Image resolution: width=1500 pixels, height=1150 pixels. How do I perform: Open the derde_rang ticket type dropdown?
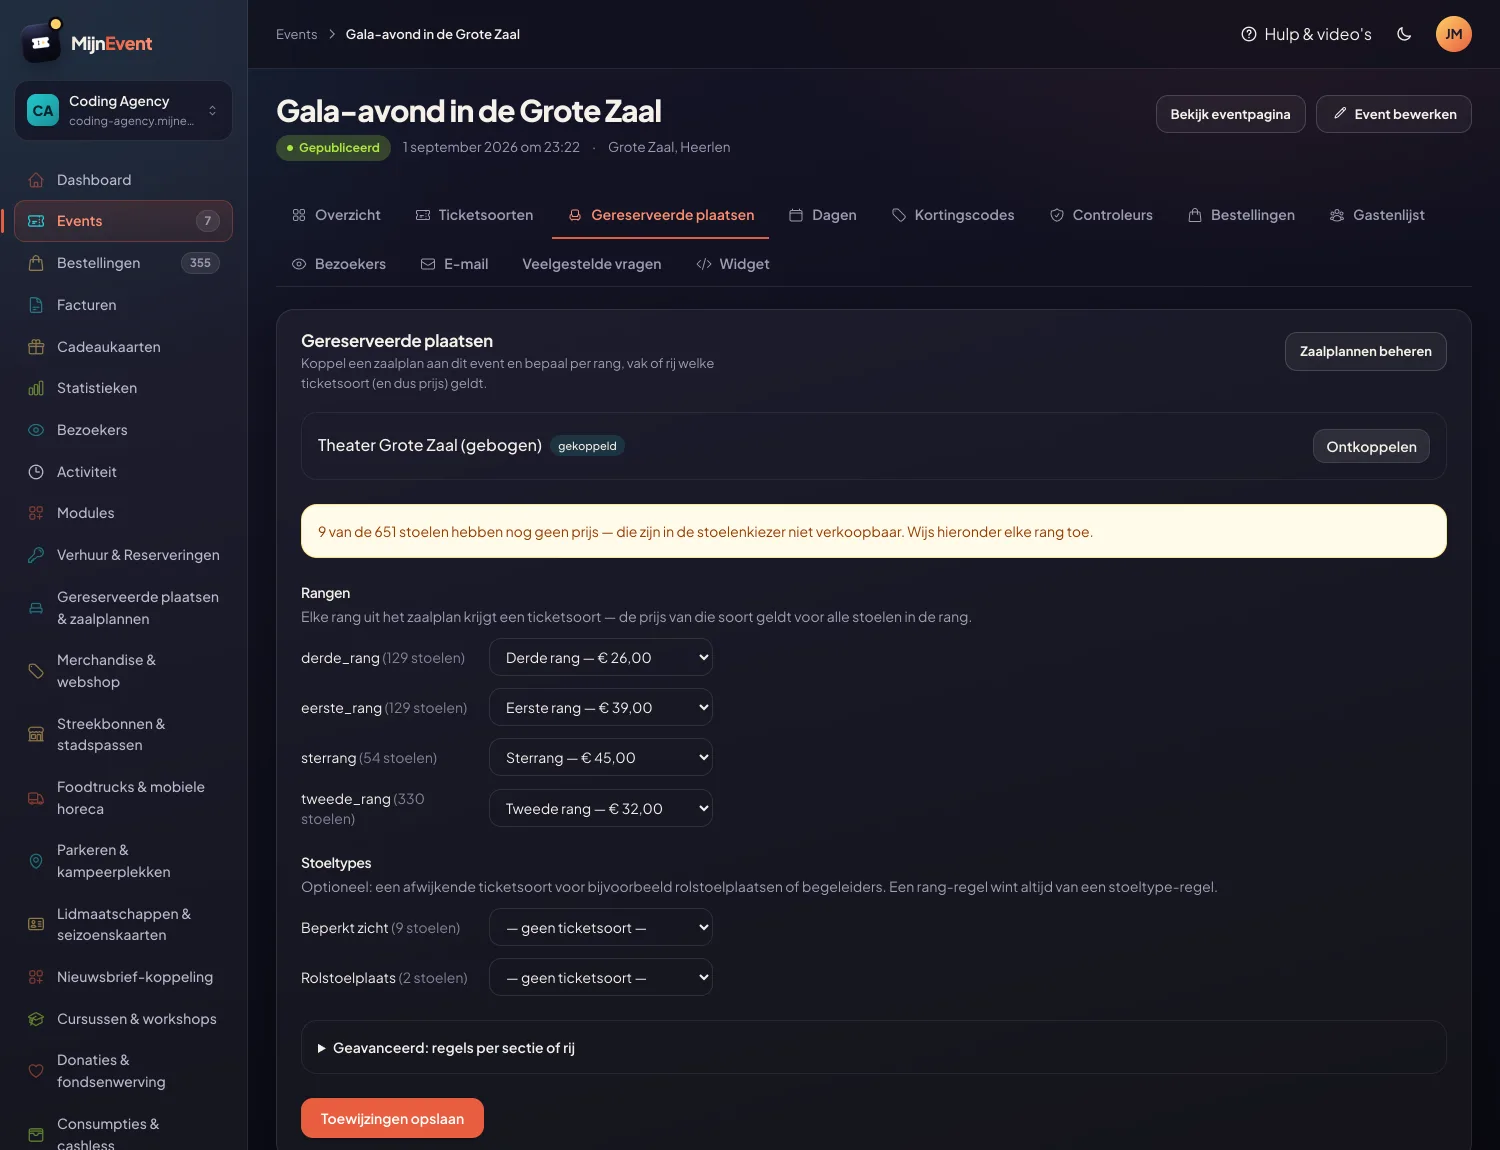click(601, 657)
